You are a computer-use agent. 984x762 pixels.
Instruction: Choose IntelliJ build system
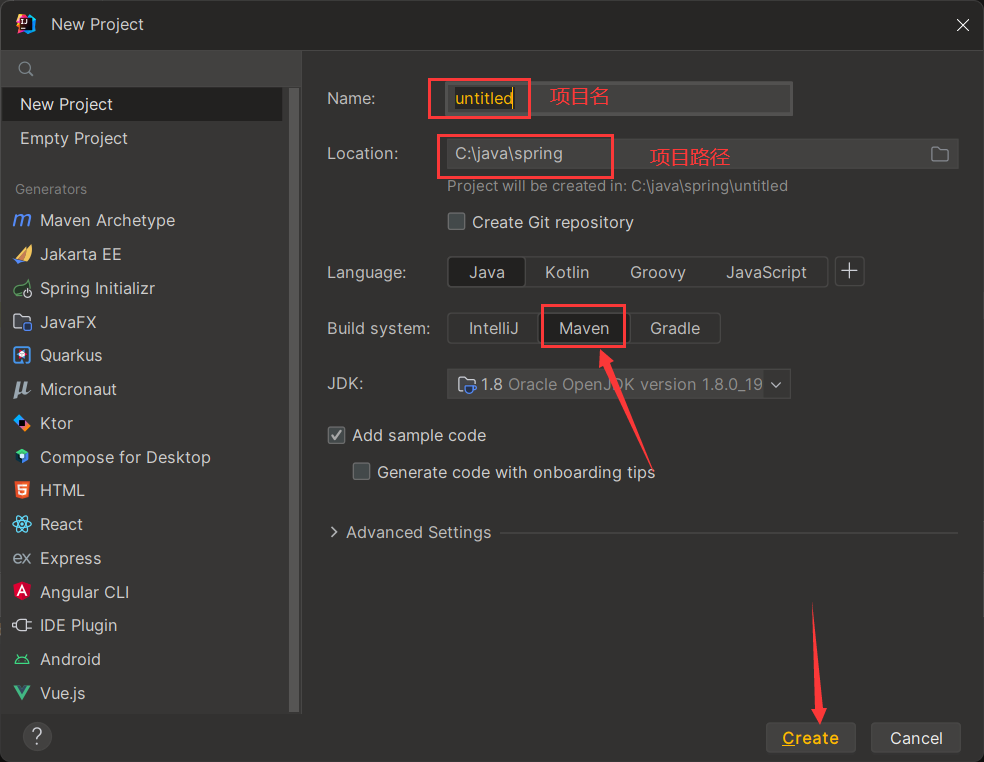pyautogui.click(x=493, y=328)
